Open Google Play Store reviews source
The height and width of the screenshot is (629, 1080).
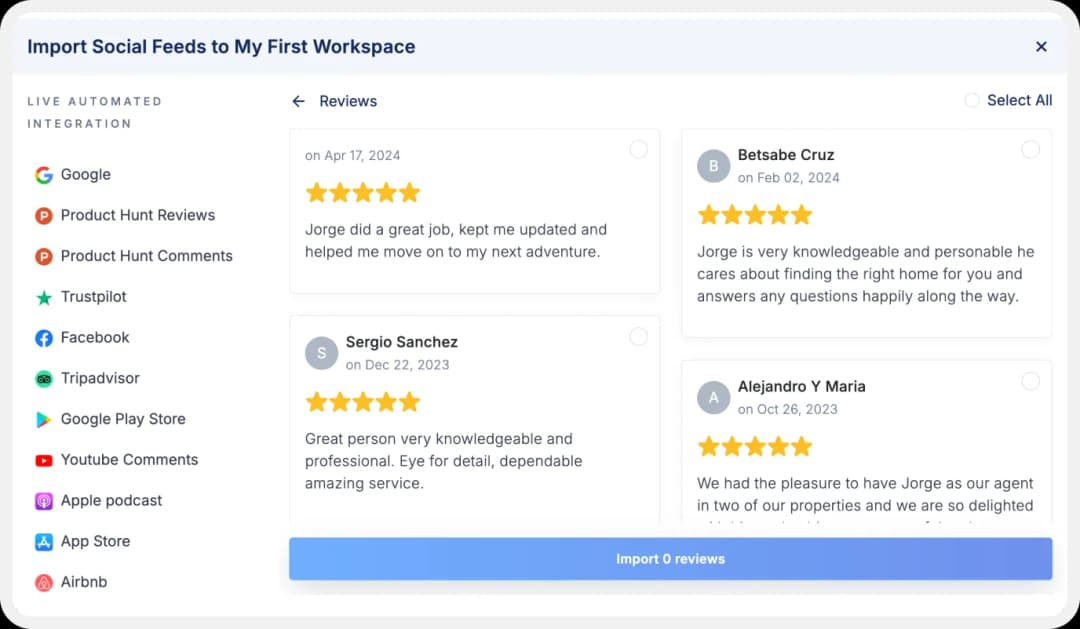[122, 419]
